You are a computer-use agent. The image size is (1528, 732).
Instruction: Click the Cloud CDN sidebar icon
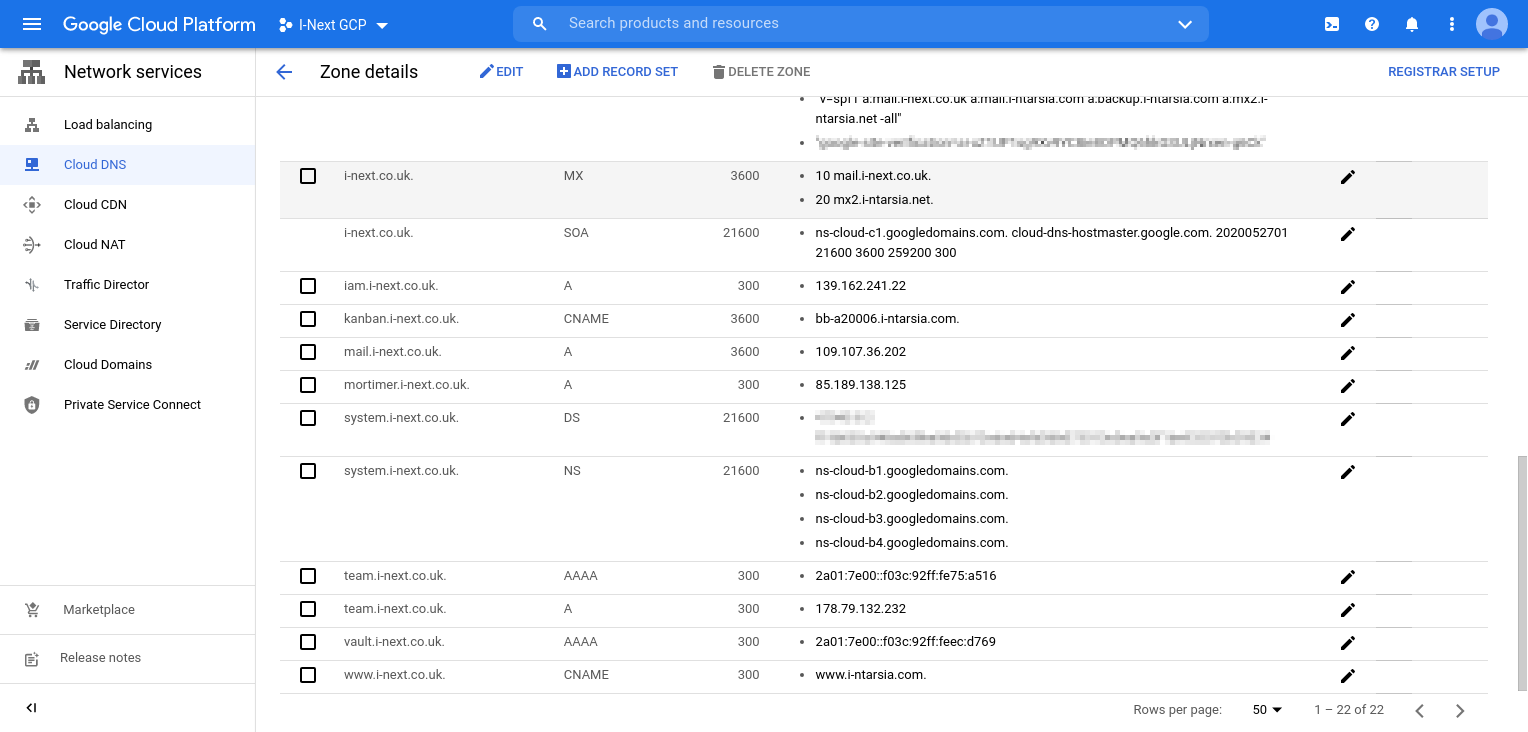pyautogui.click(x=32, y=205)
